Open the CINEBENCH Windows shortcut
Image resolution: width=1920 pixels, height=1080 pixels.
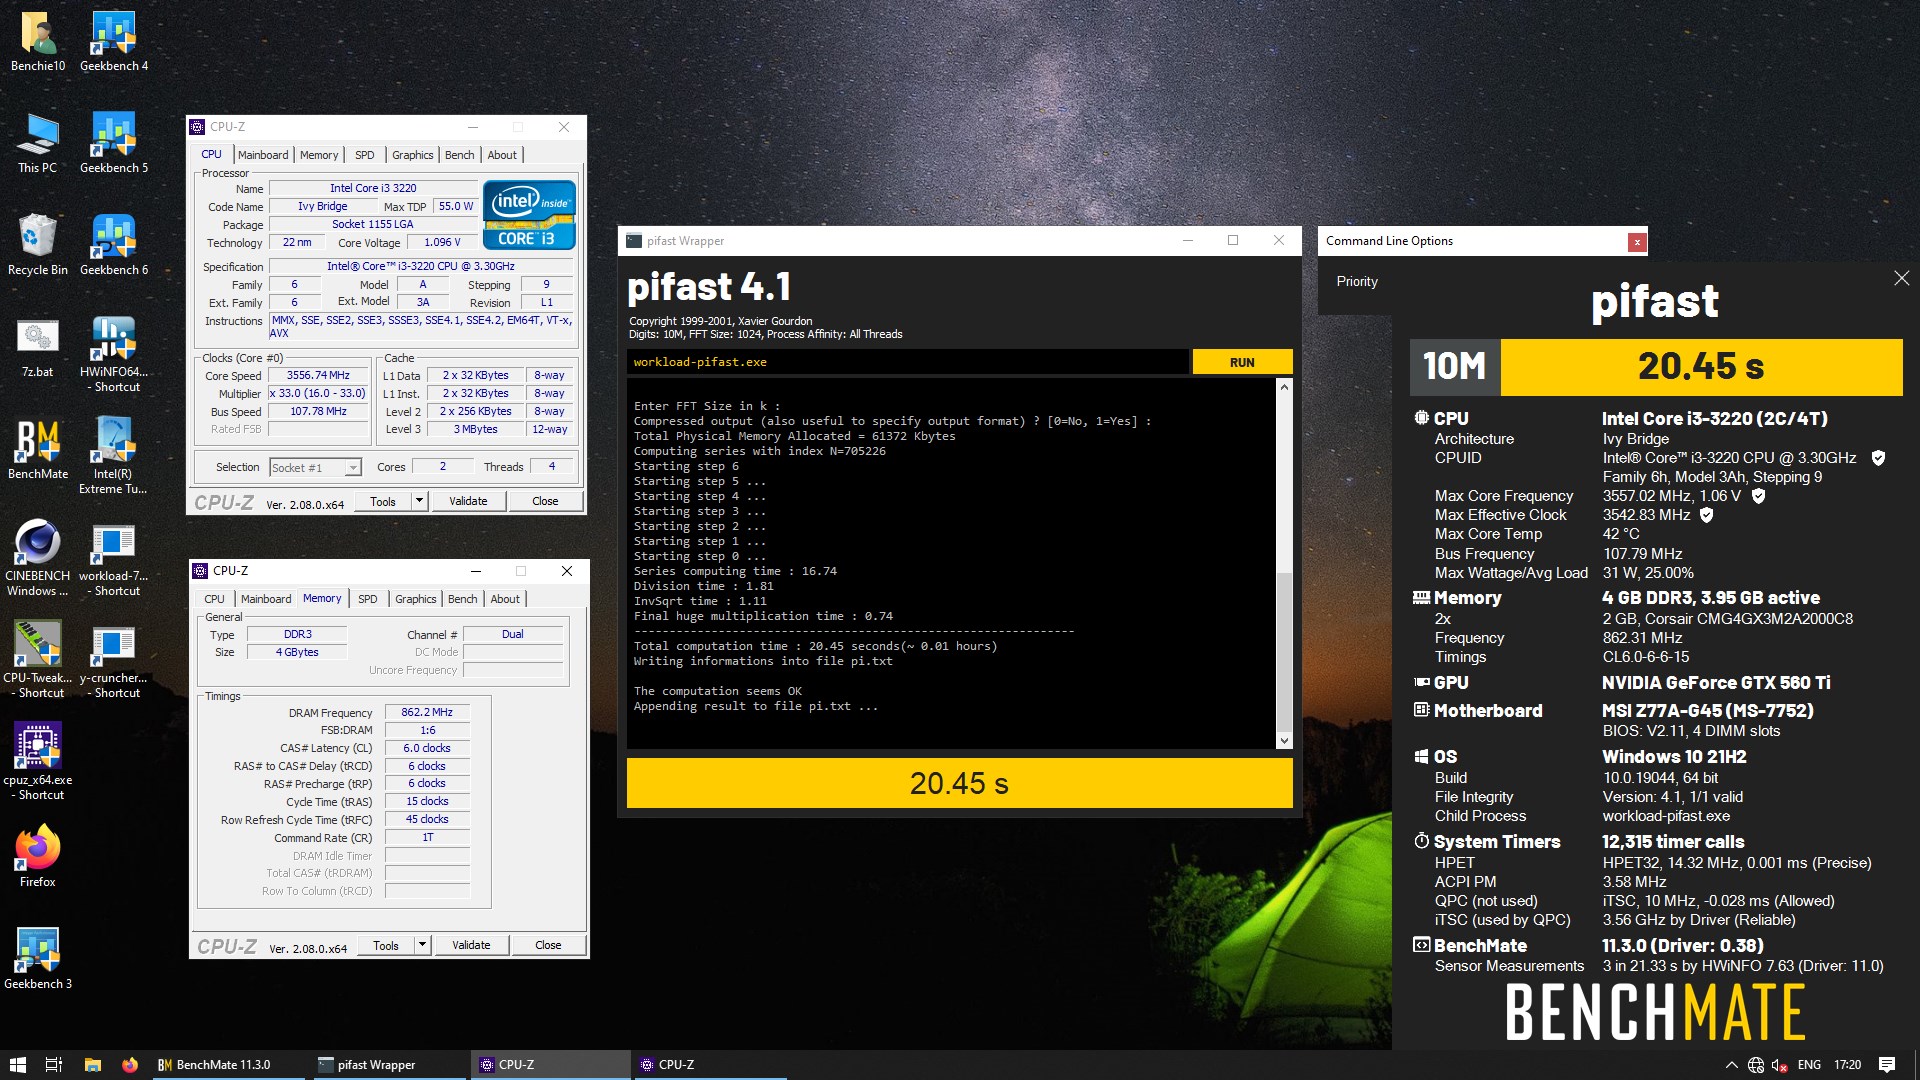[38, 559]
